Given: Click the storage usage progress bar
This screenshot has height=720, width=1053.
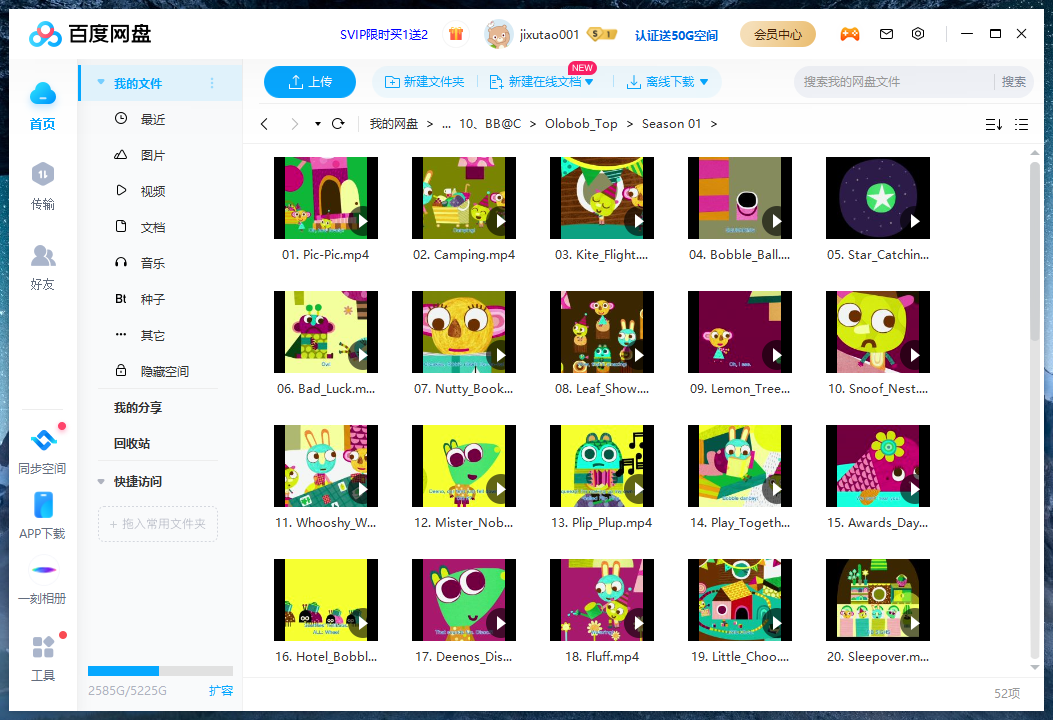Looking at the screenshot, I should (x=160, y=670).
